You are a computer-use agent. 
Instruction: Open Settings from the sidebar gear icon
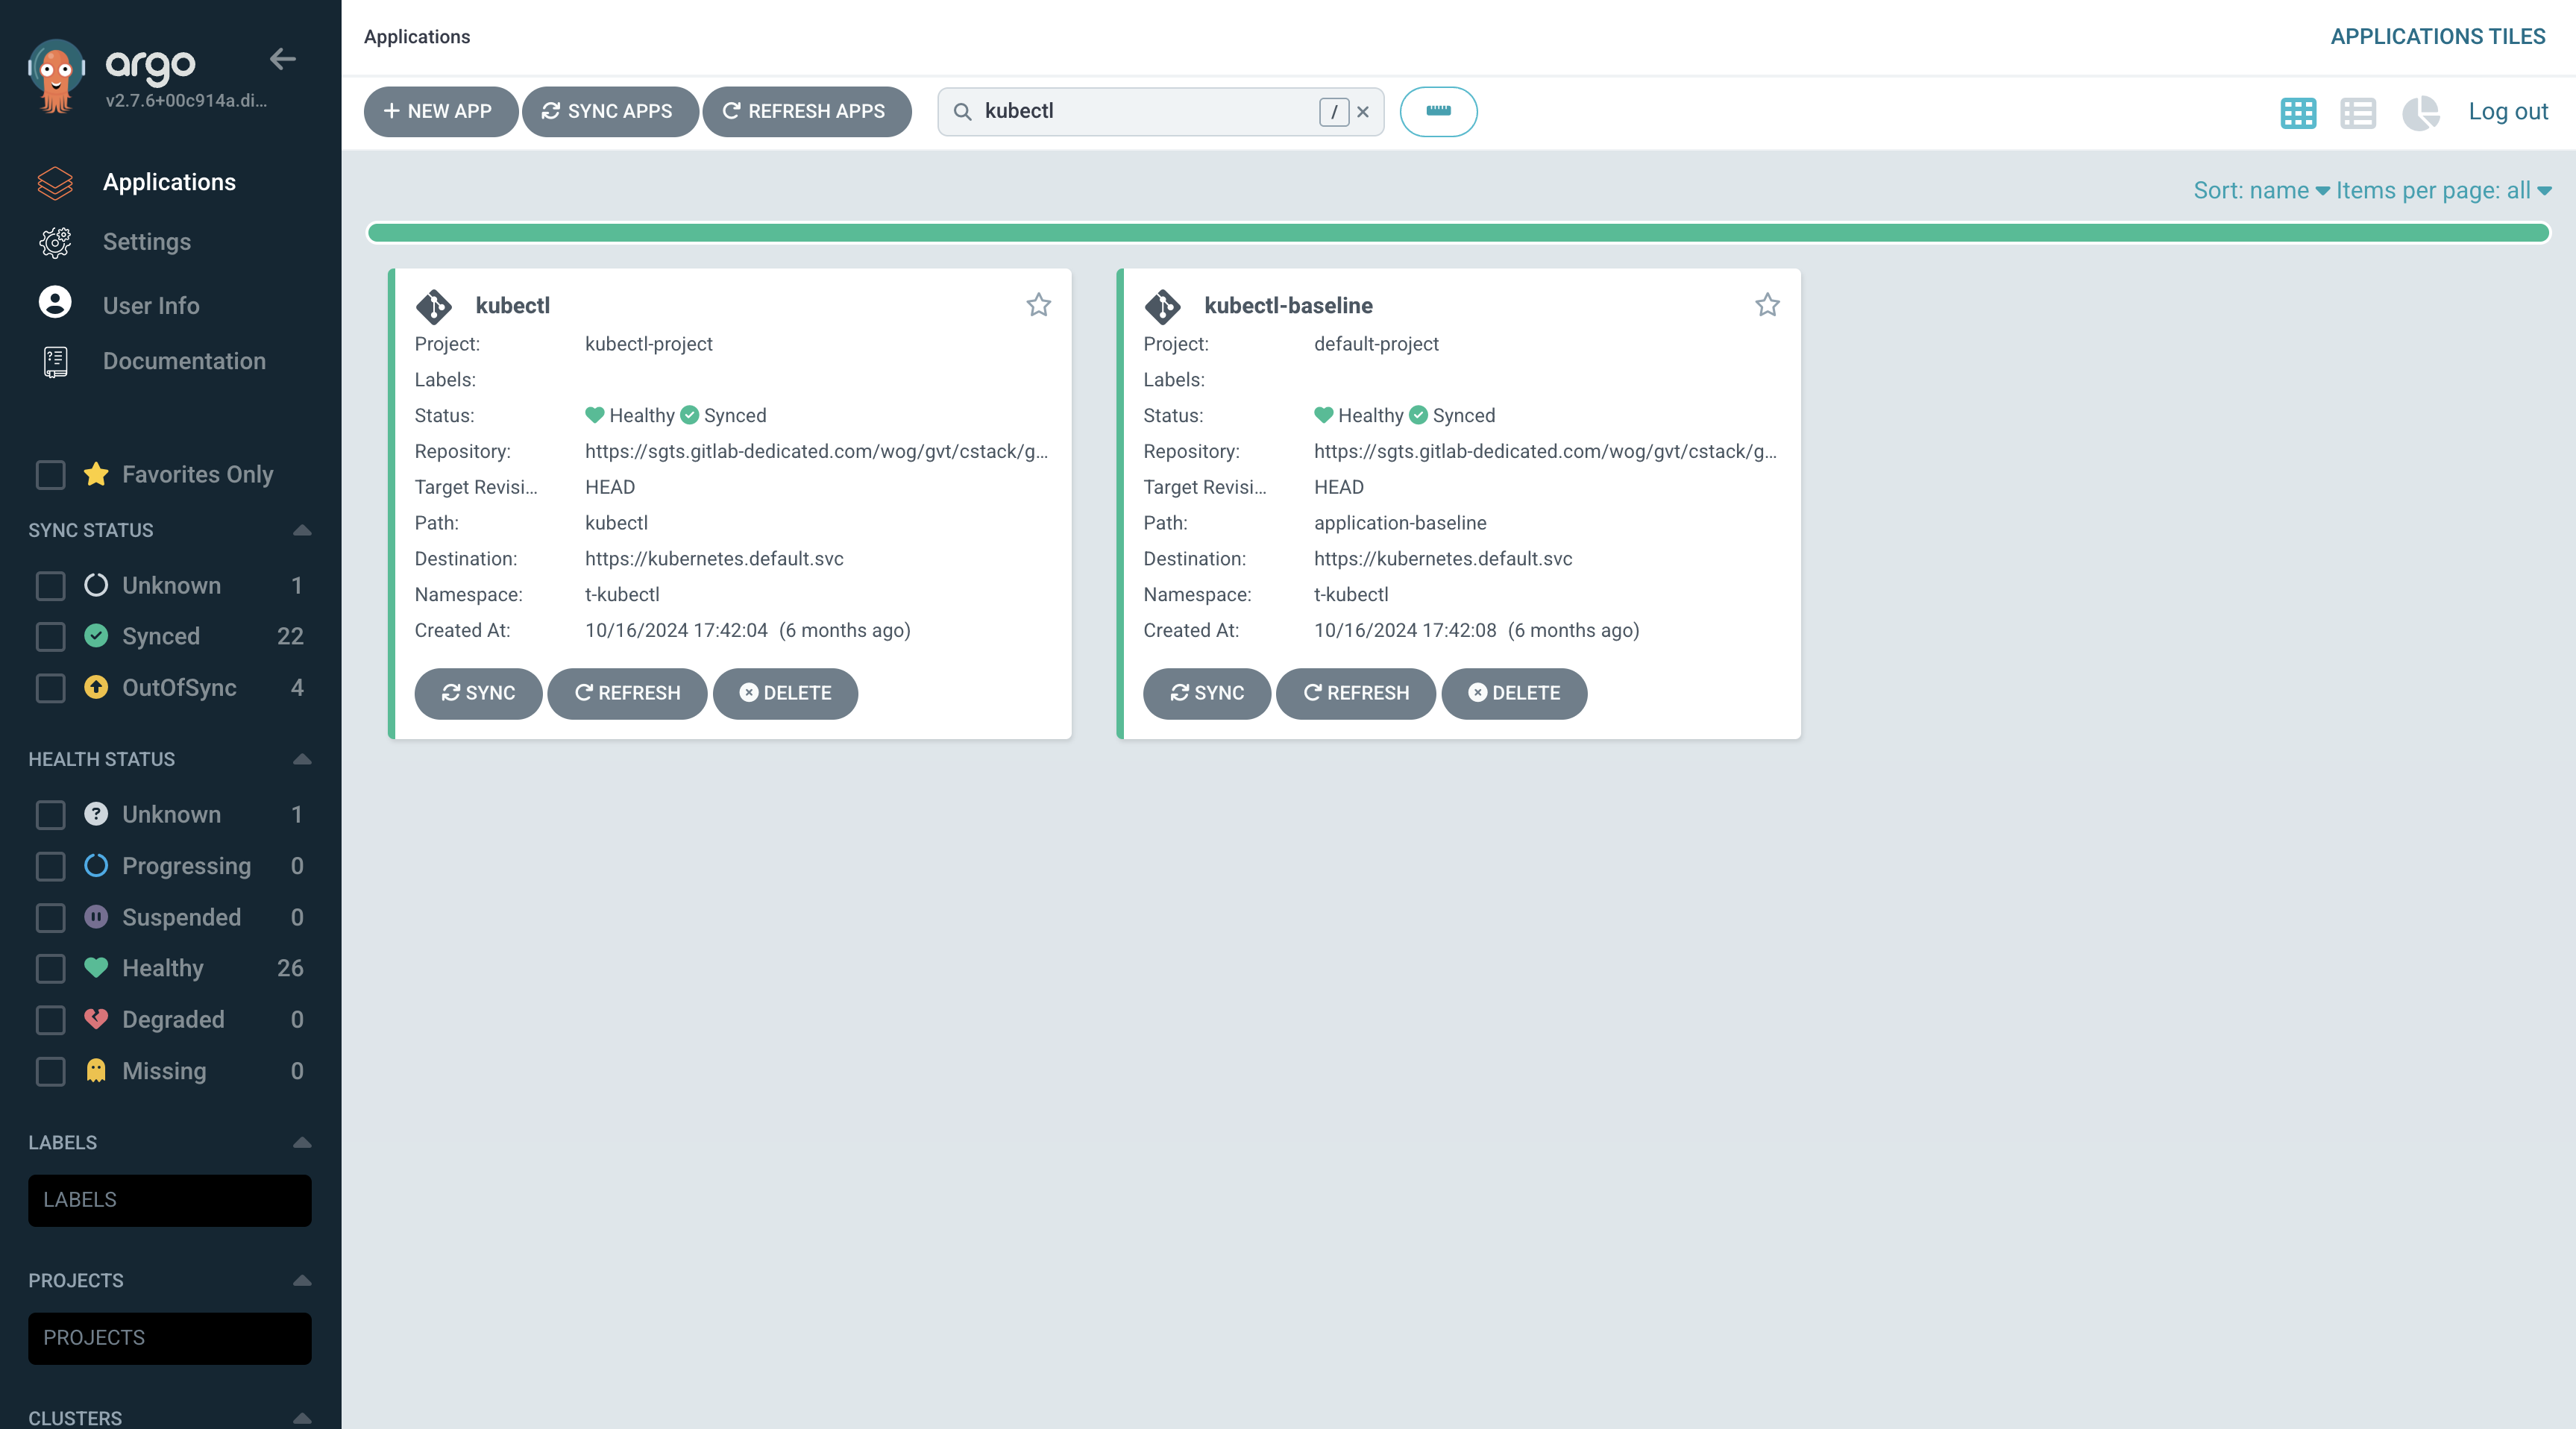pos(55,241)
